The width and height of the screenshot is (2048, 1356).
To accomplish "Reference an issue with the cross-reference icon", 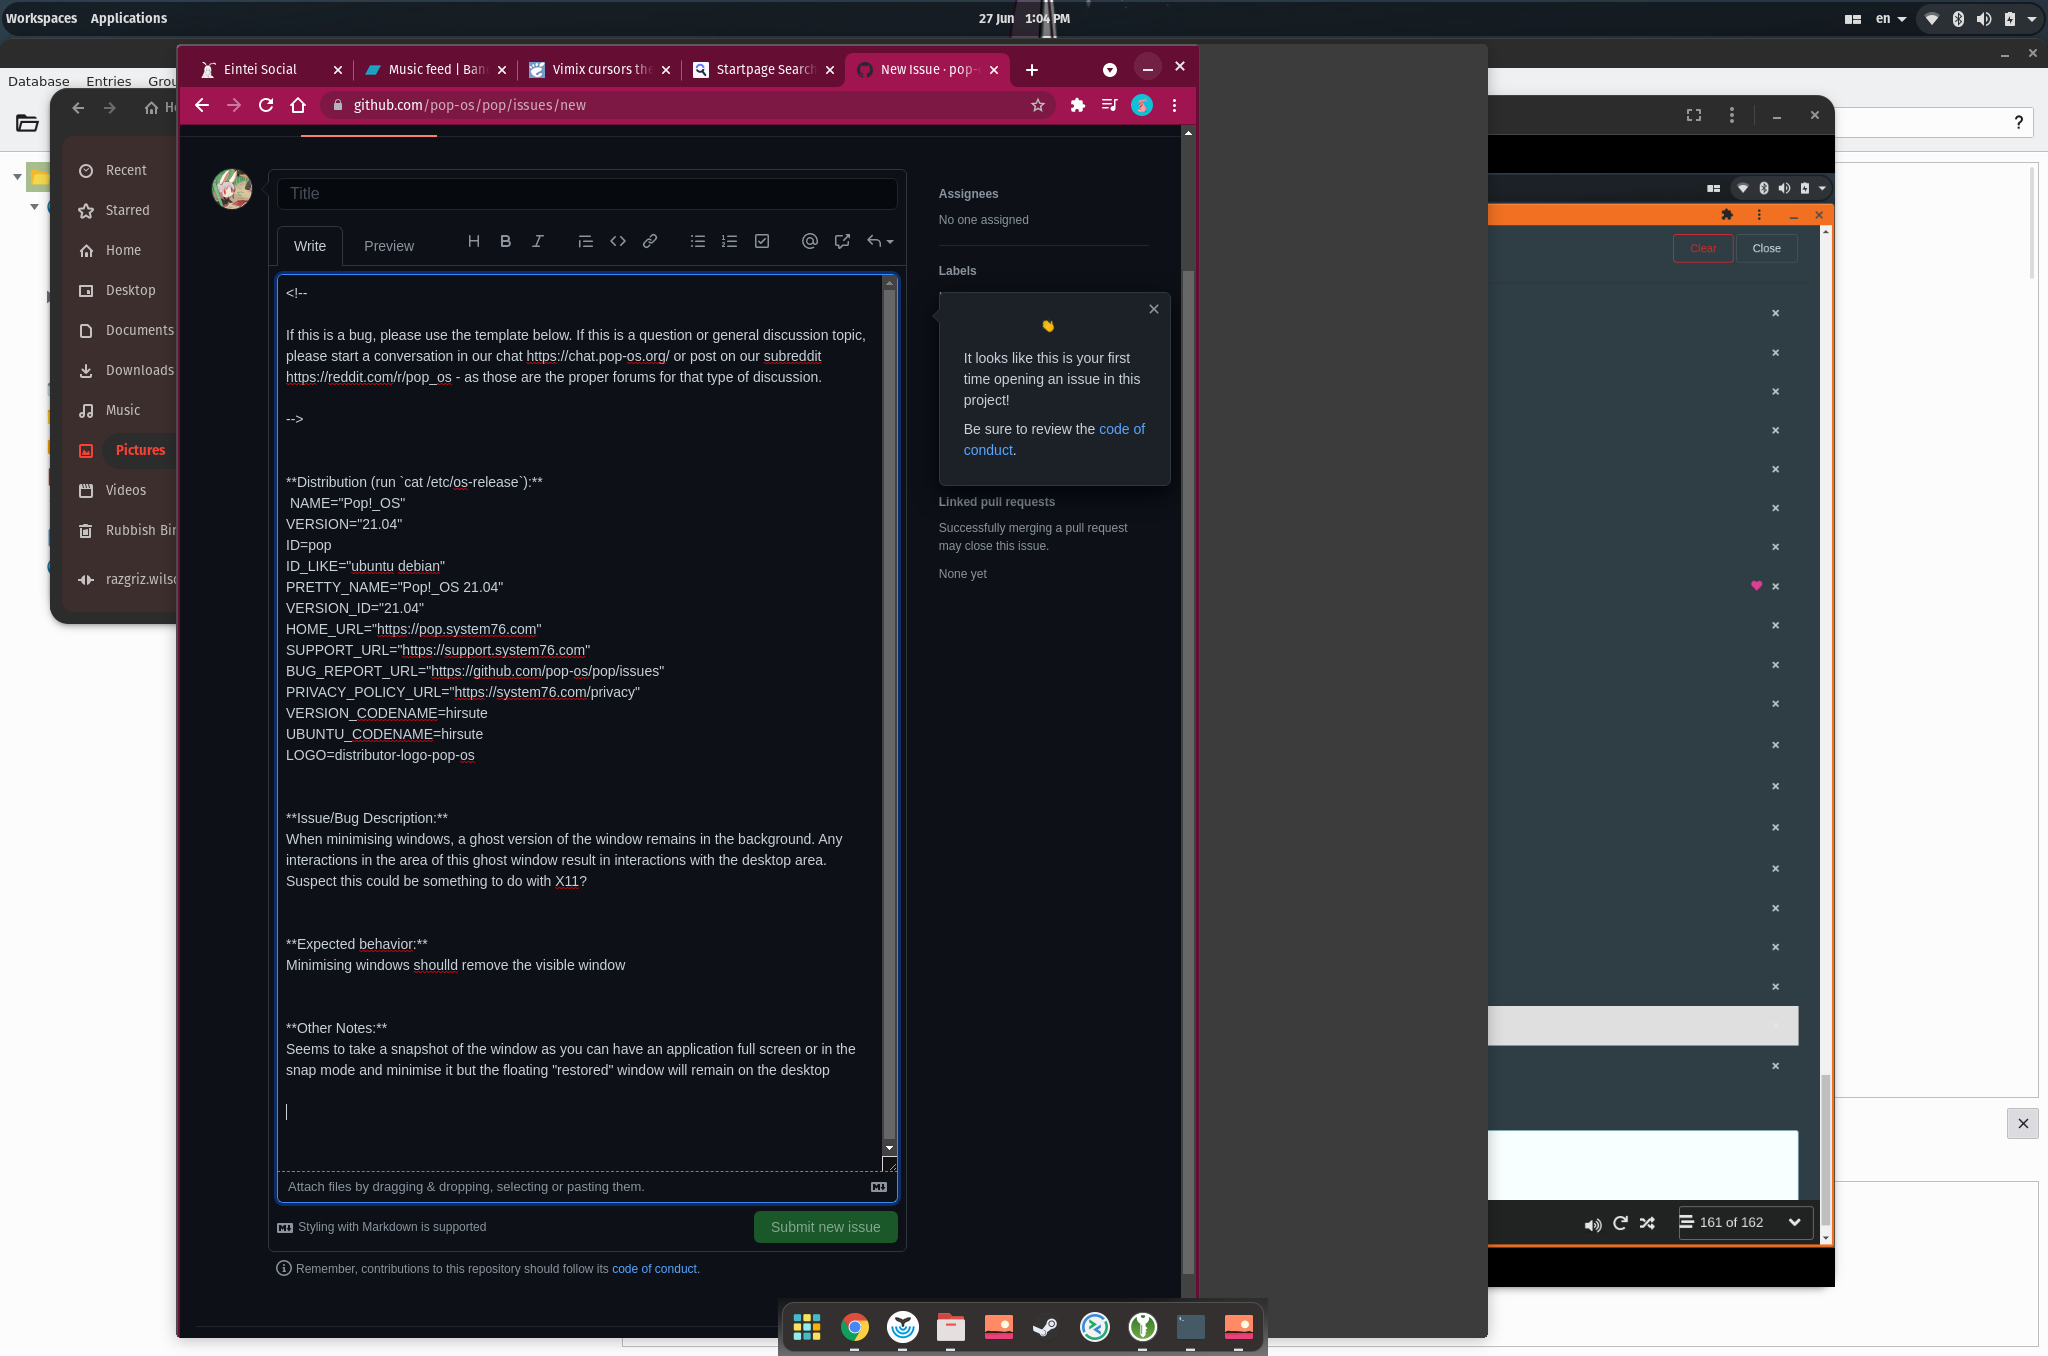I will 842,242.
